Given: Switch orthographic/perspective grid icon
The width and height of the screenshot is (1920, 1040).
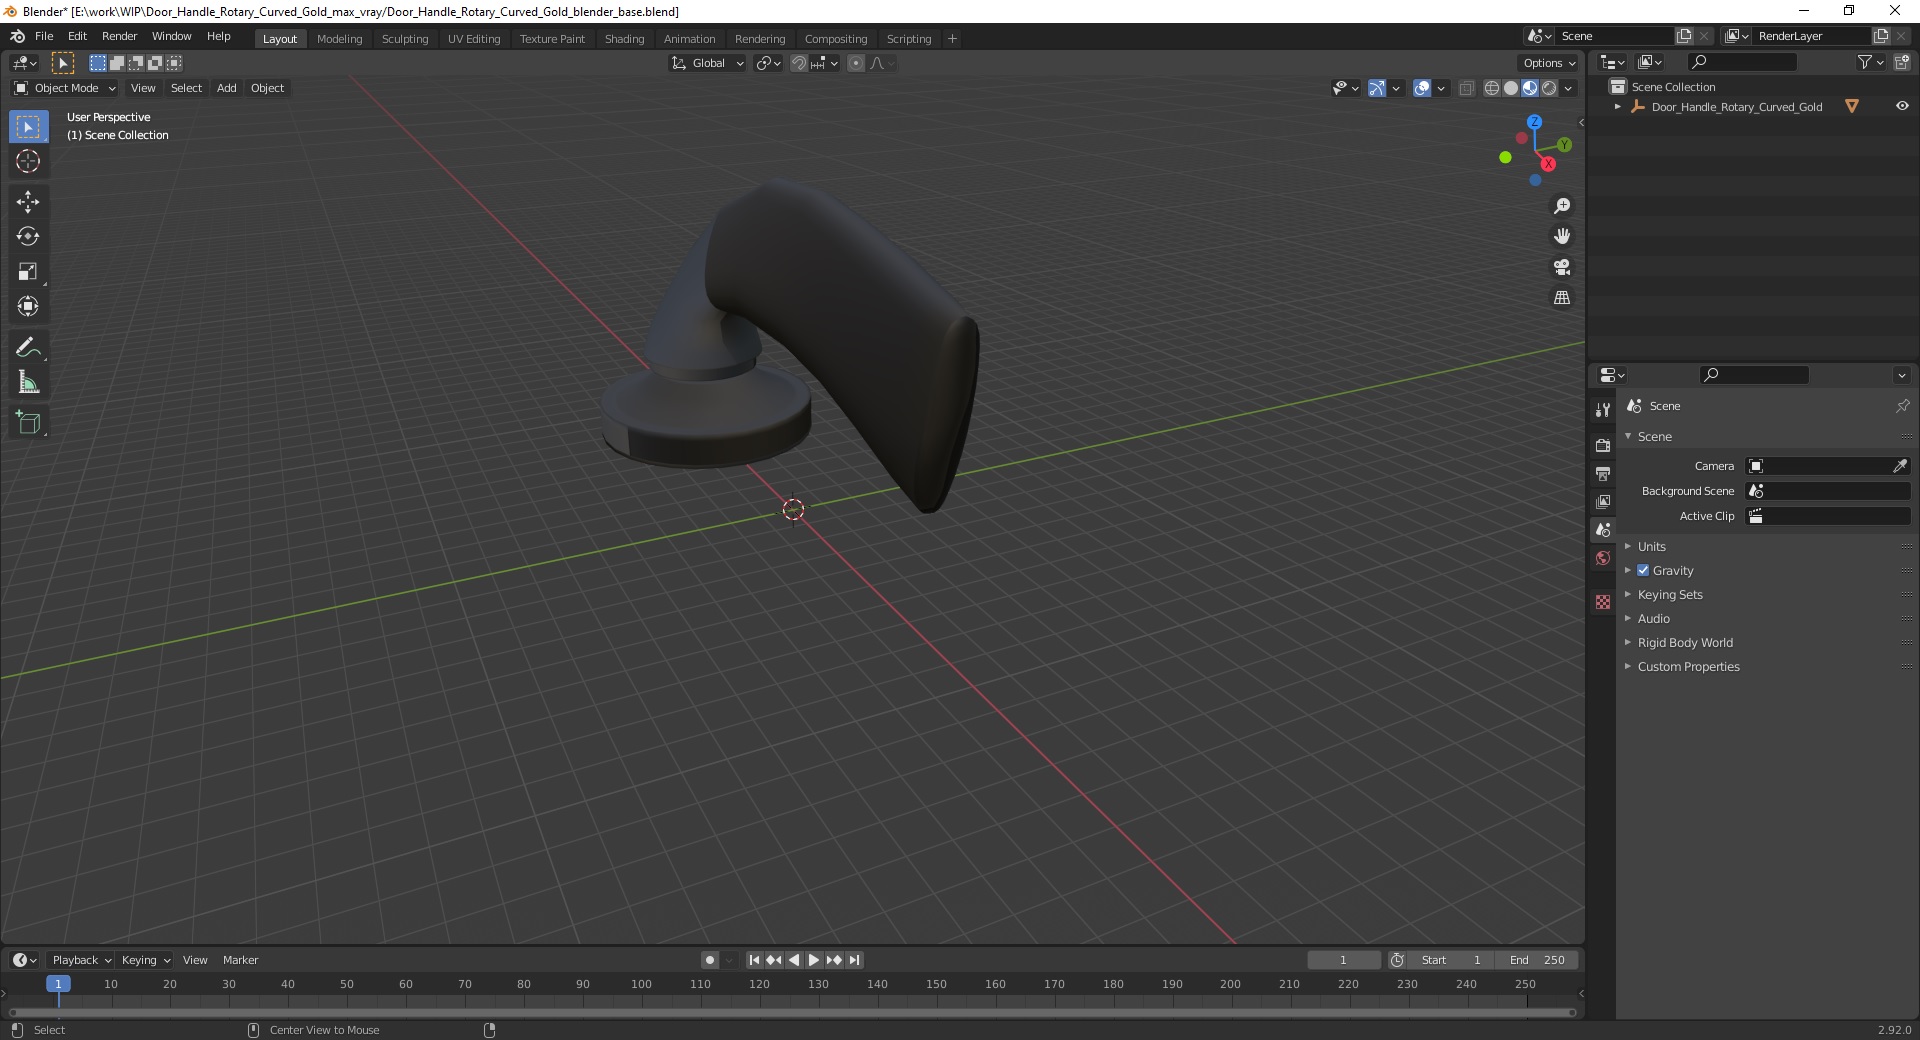Looking at the screenshot, I should [x=1562, y=298].
